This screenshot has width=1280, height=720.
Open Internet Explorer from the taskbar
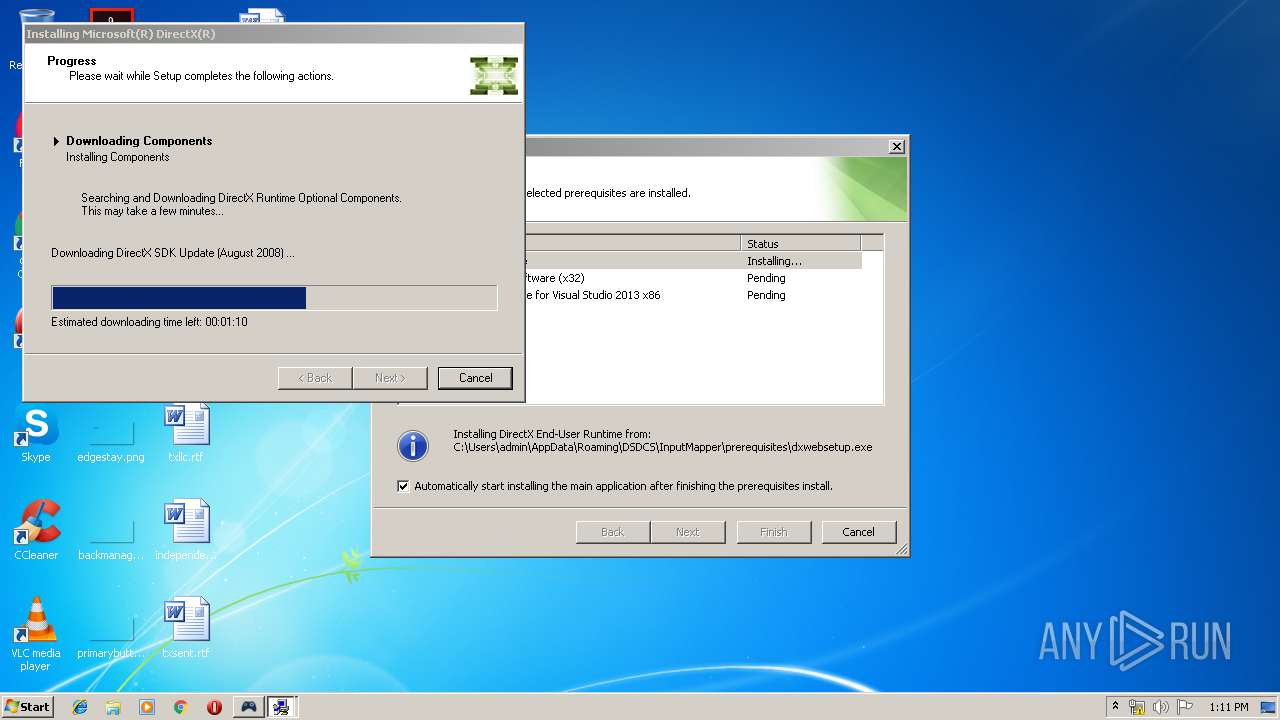(80, 707)
